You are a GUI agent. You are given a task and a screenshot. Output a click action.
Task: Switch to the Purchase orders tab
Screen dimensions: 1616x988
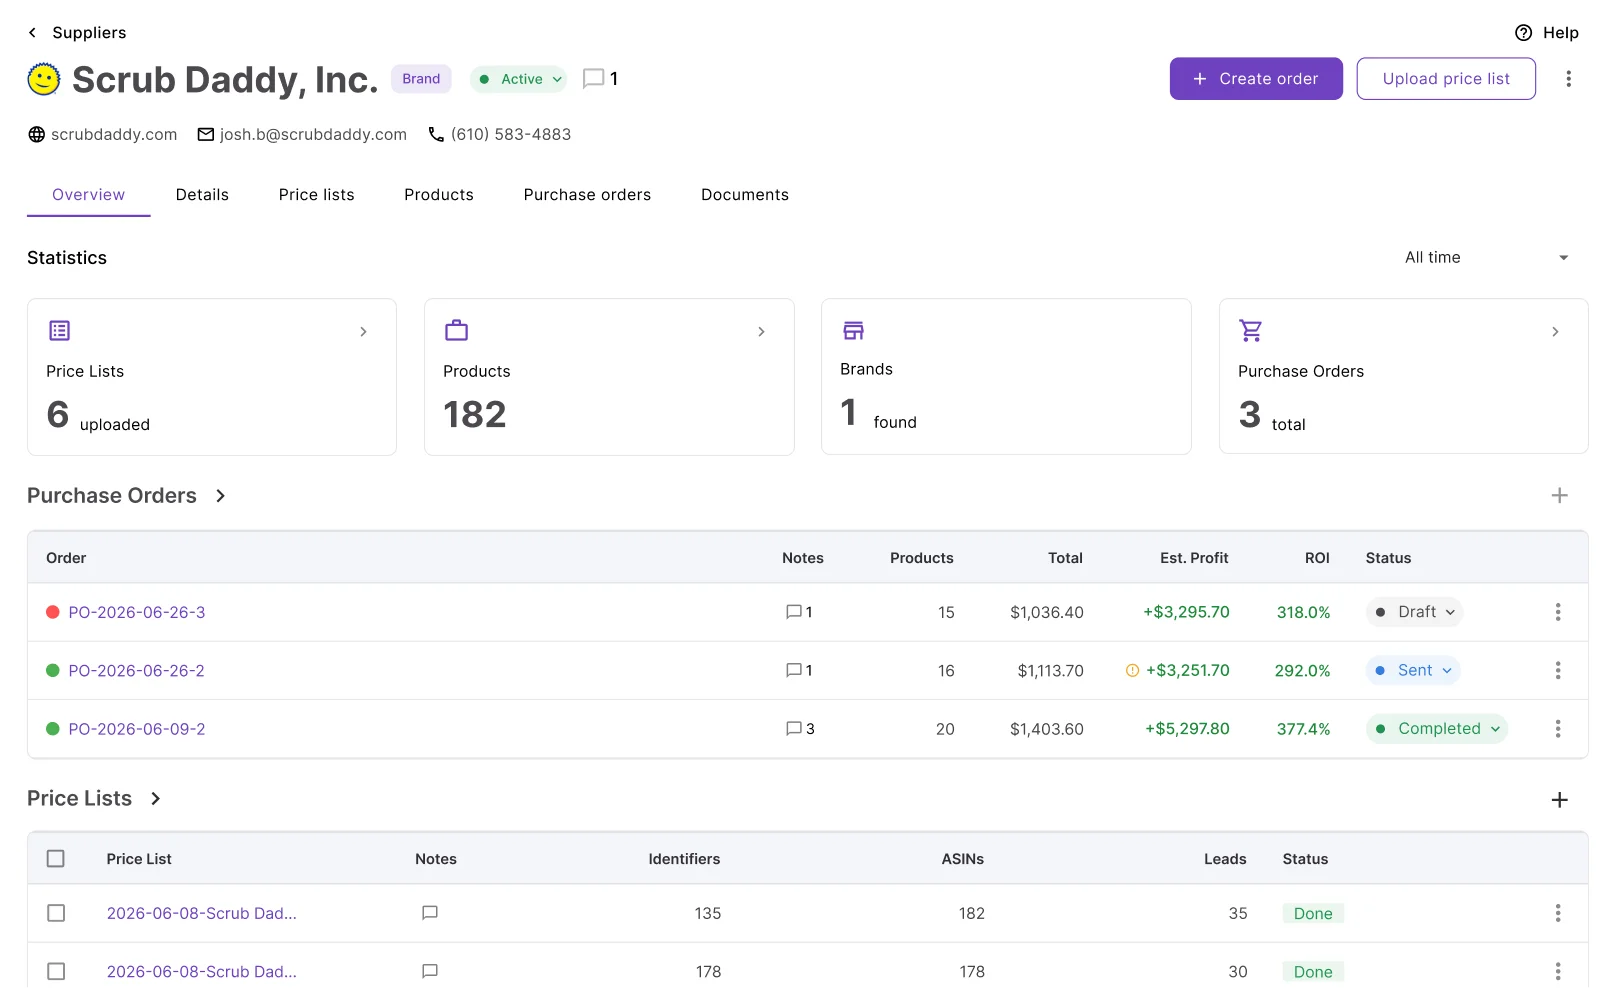point(587,195)
